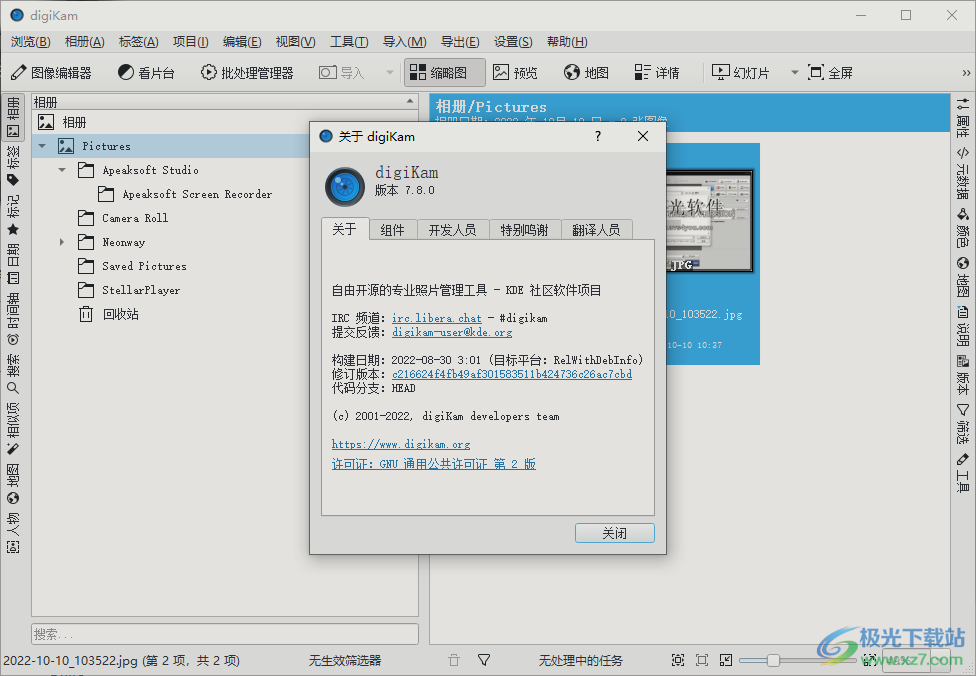
Task: Click the 关闭 button in About dialog
Action: [614, 533]
